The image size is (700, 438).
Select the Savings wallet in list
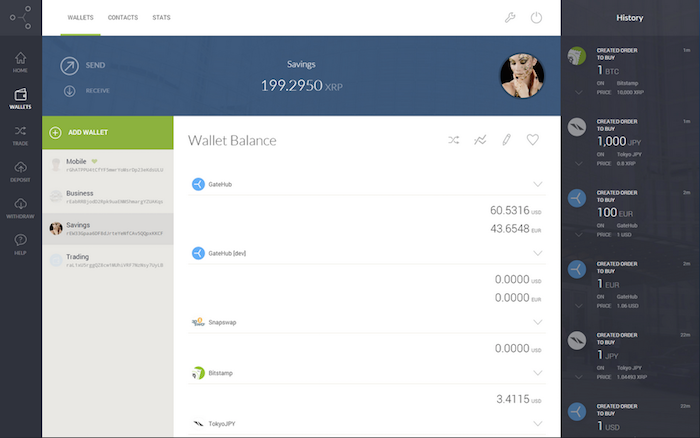(x=108, y=229)
